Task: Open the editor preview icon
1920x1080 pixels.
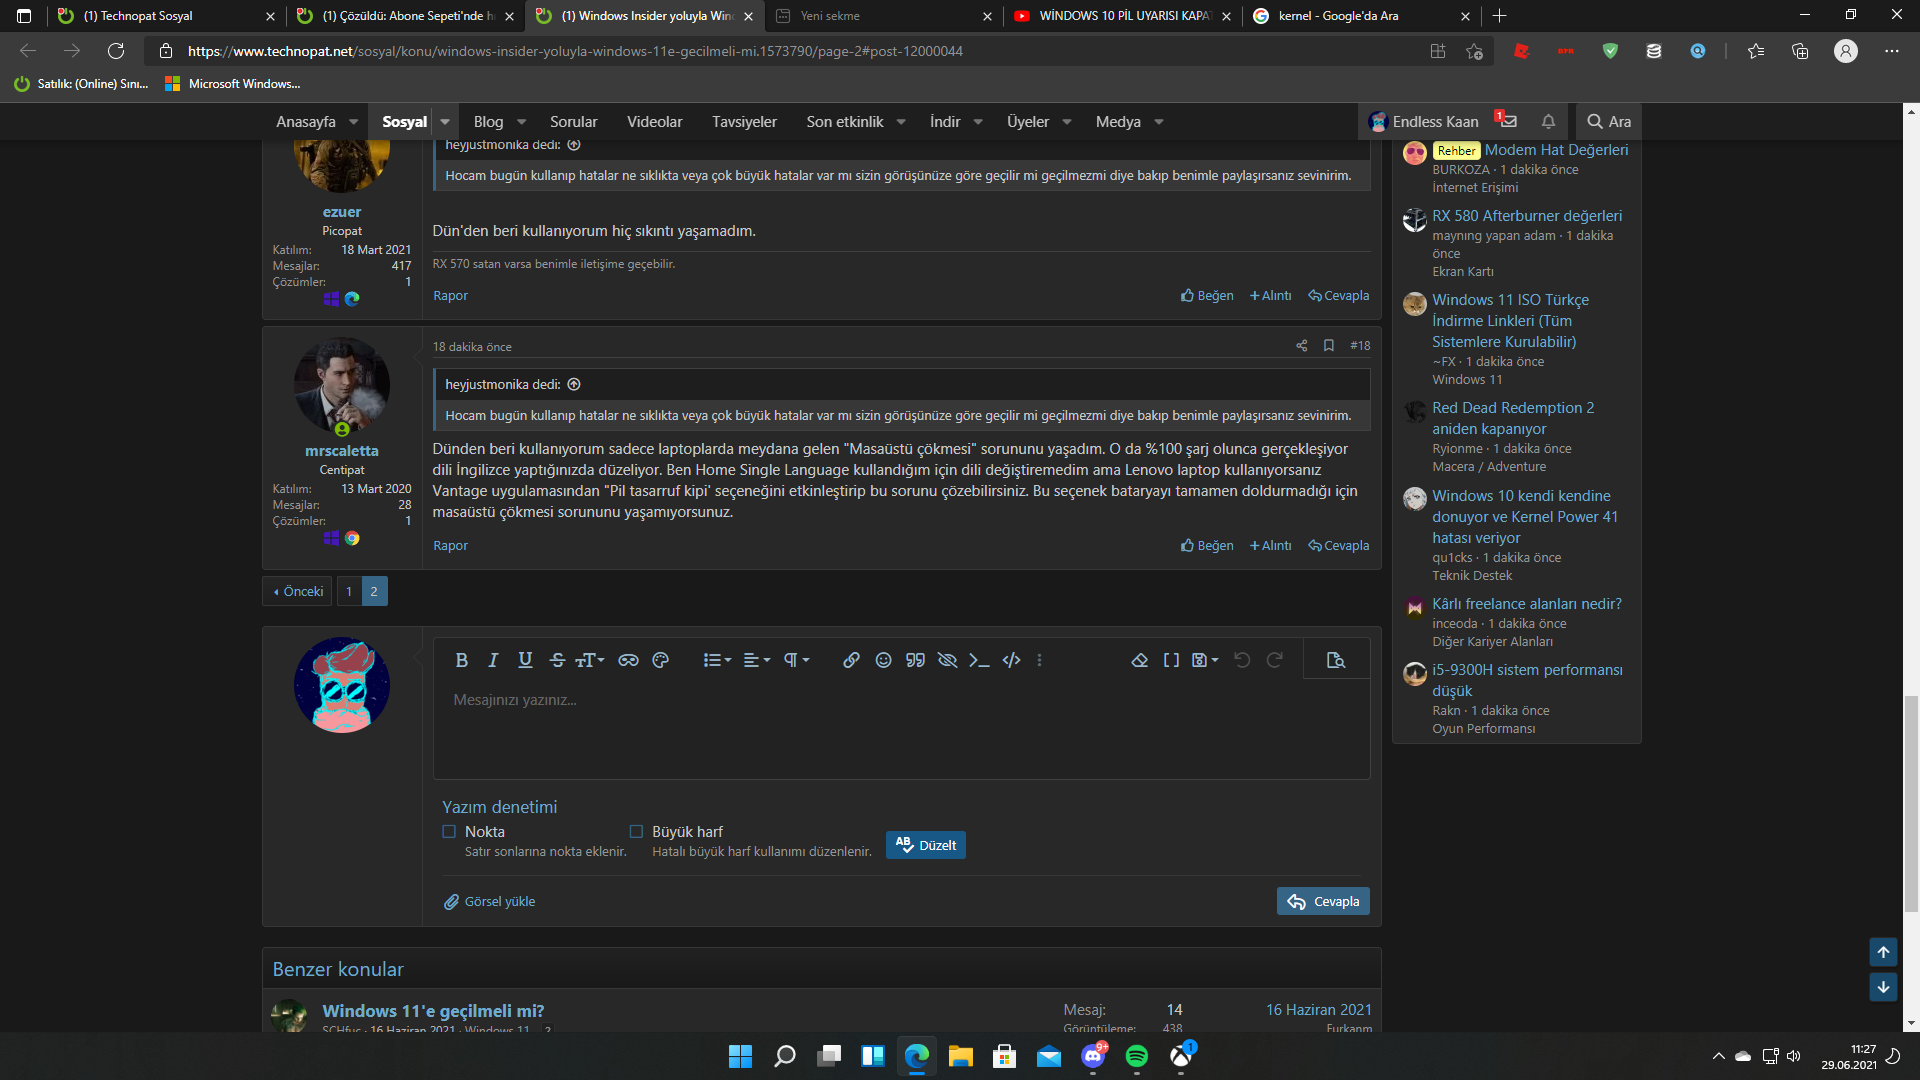Action: [1335, 660]
